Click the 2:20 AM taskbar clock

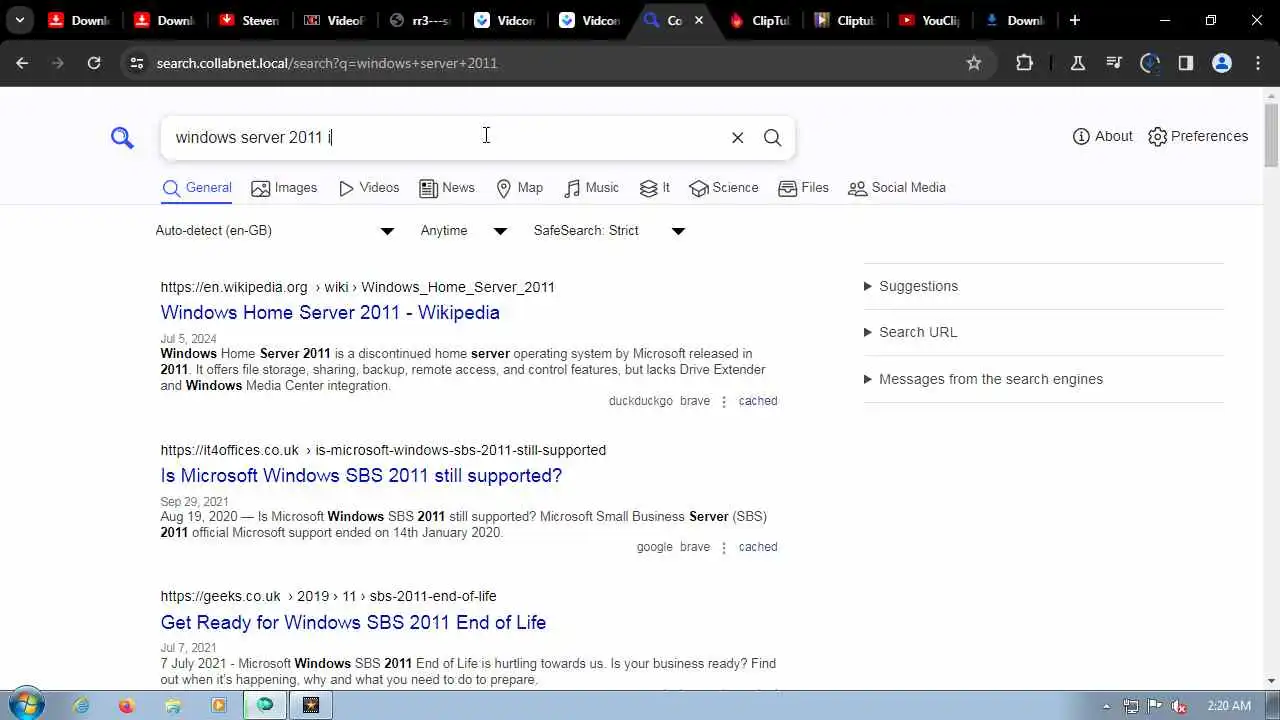point(1229,706)
